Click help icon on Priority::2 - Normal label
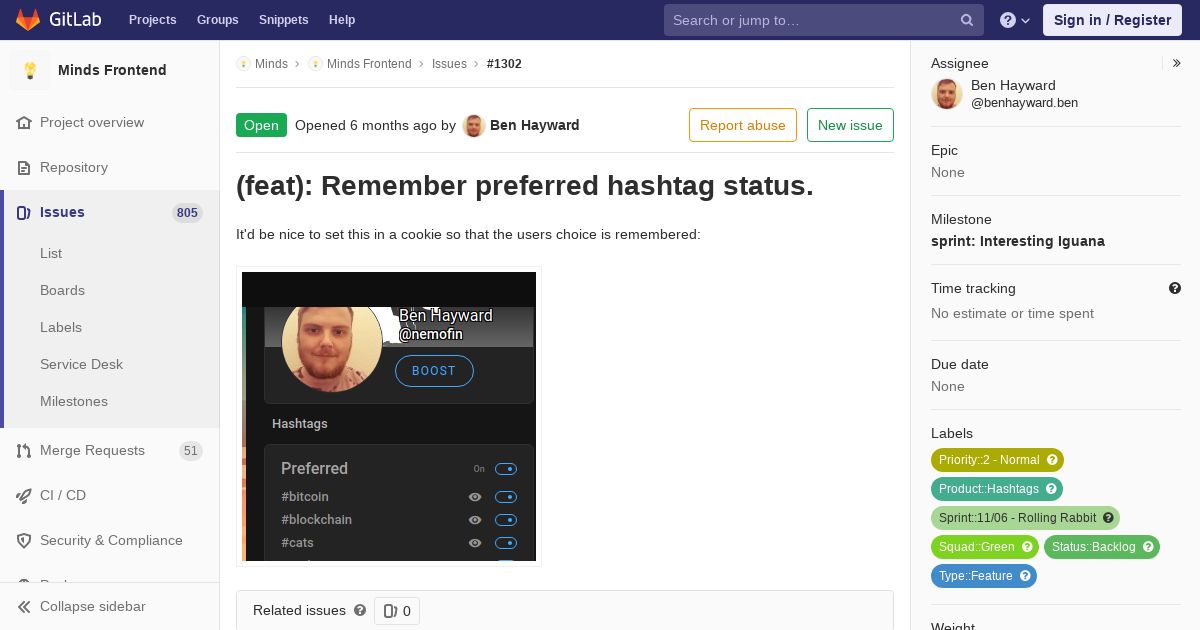This screenshot has width=1200, height=630. (1051, 460)
